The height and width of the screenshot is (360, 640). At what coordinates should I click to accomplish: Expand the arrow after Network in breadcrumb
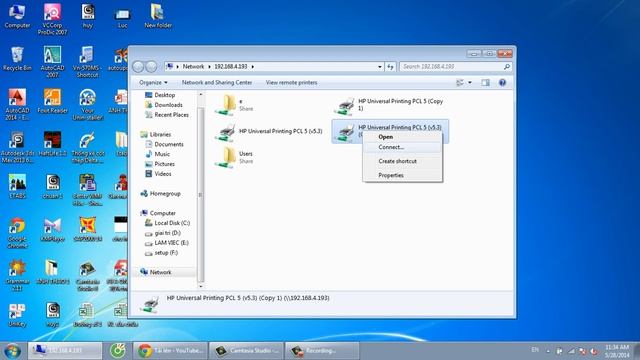(x=209, y=67)
